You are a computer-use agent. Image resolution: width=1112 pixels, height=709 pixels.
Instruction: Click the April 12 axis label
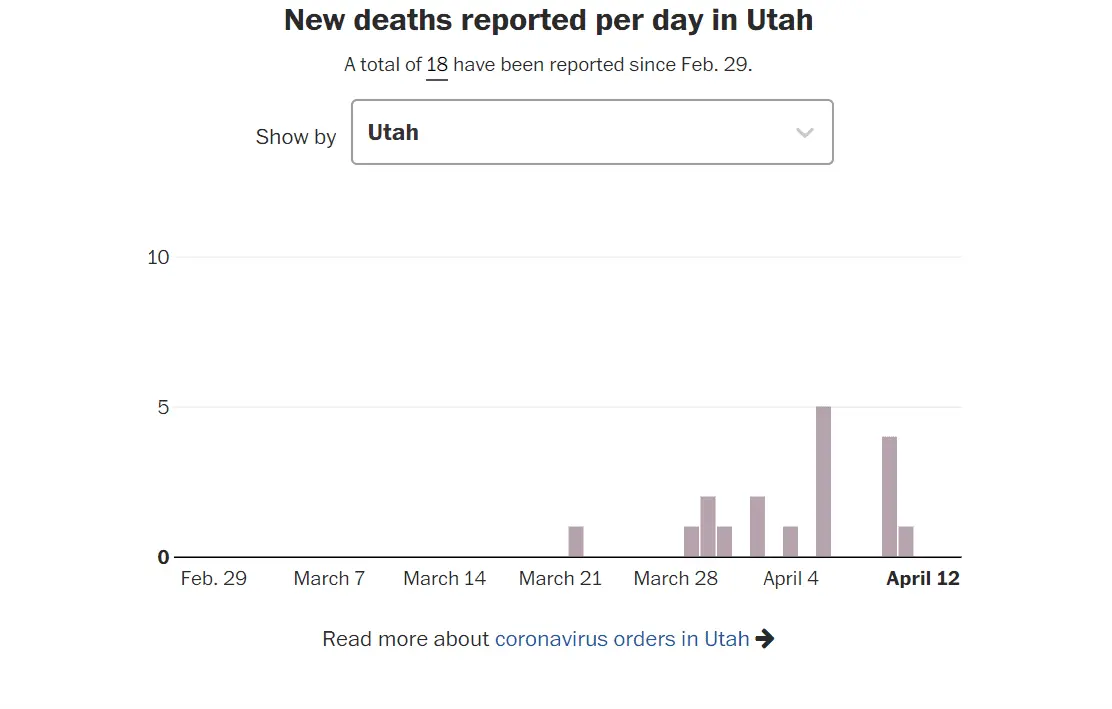922,579
